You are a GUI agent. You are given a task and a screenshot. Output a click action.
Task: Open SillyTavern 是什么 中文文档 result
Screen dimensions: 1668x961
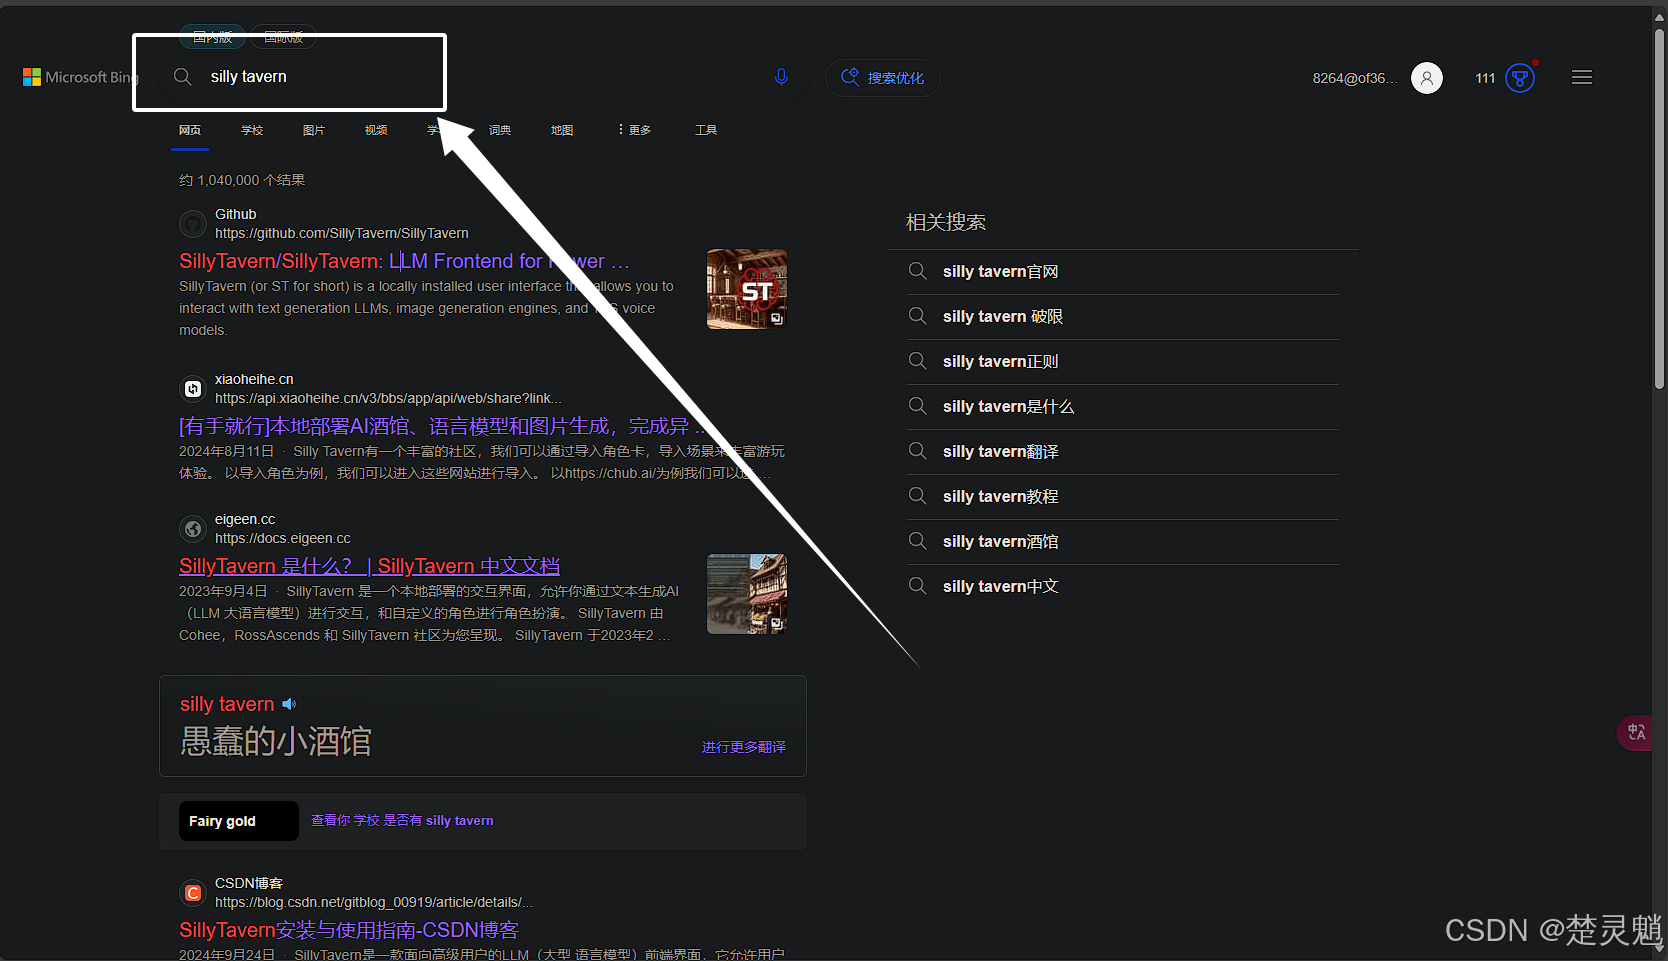click(369, 566)
